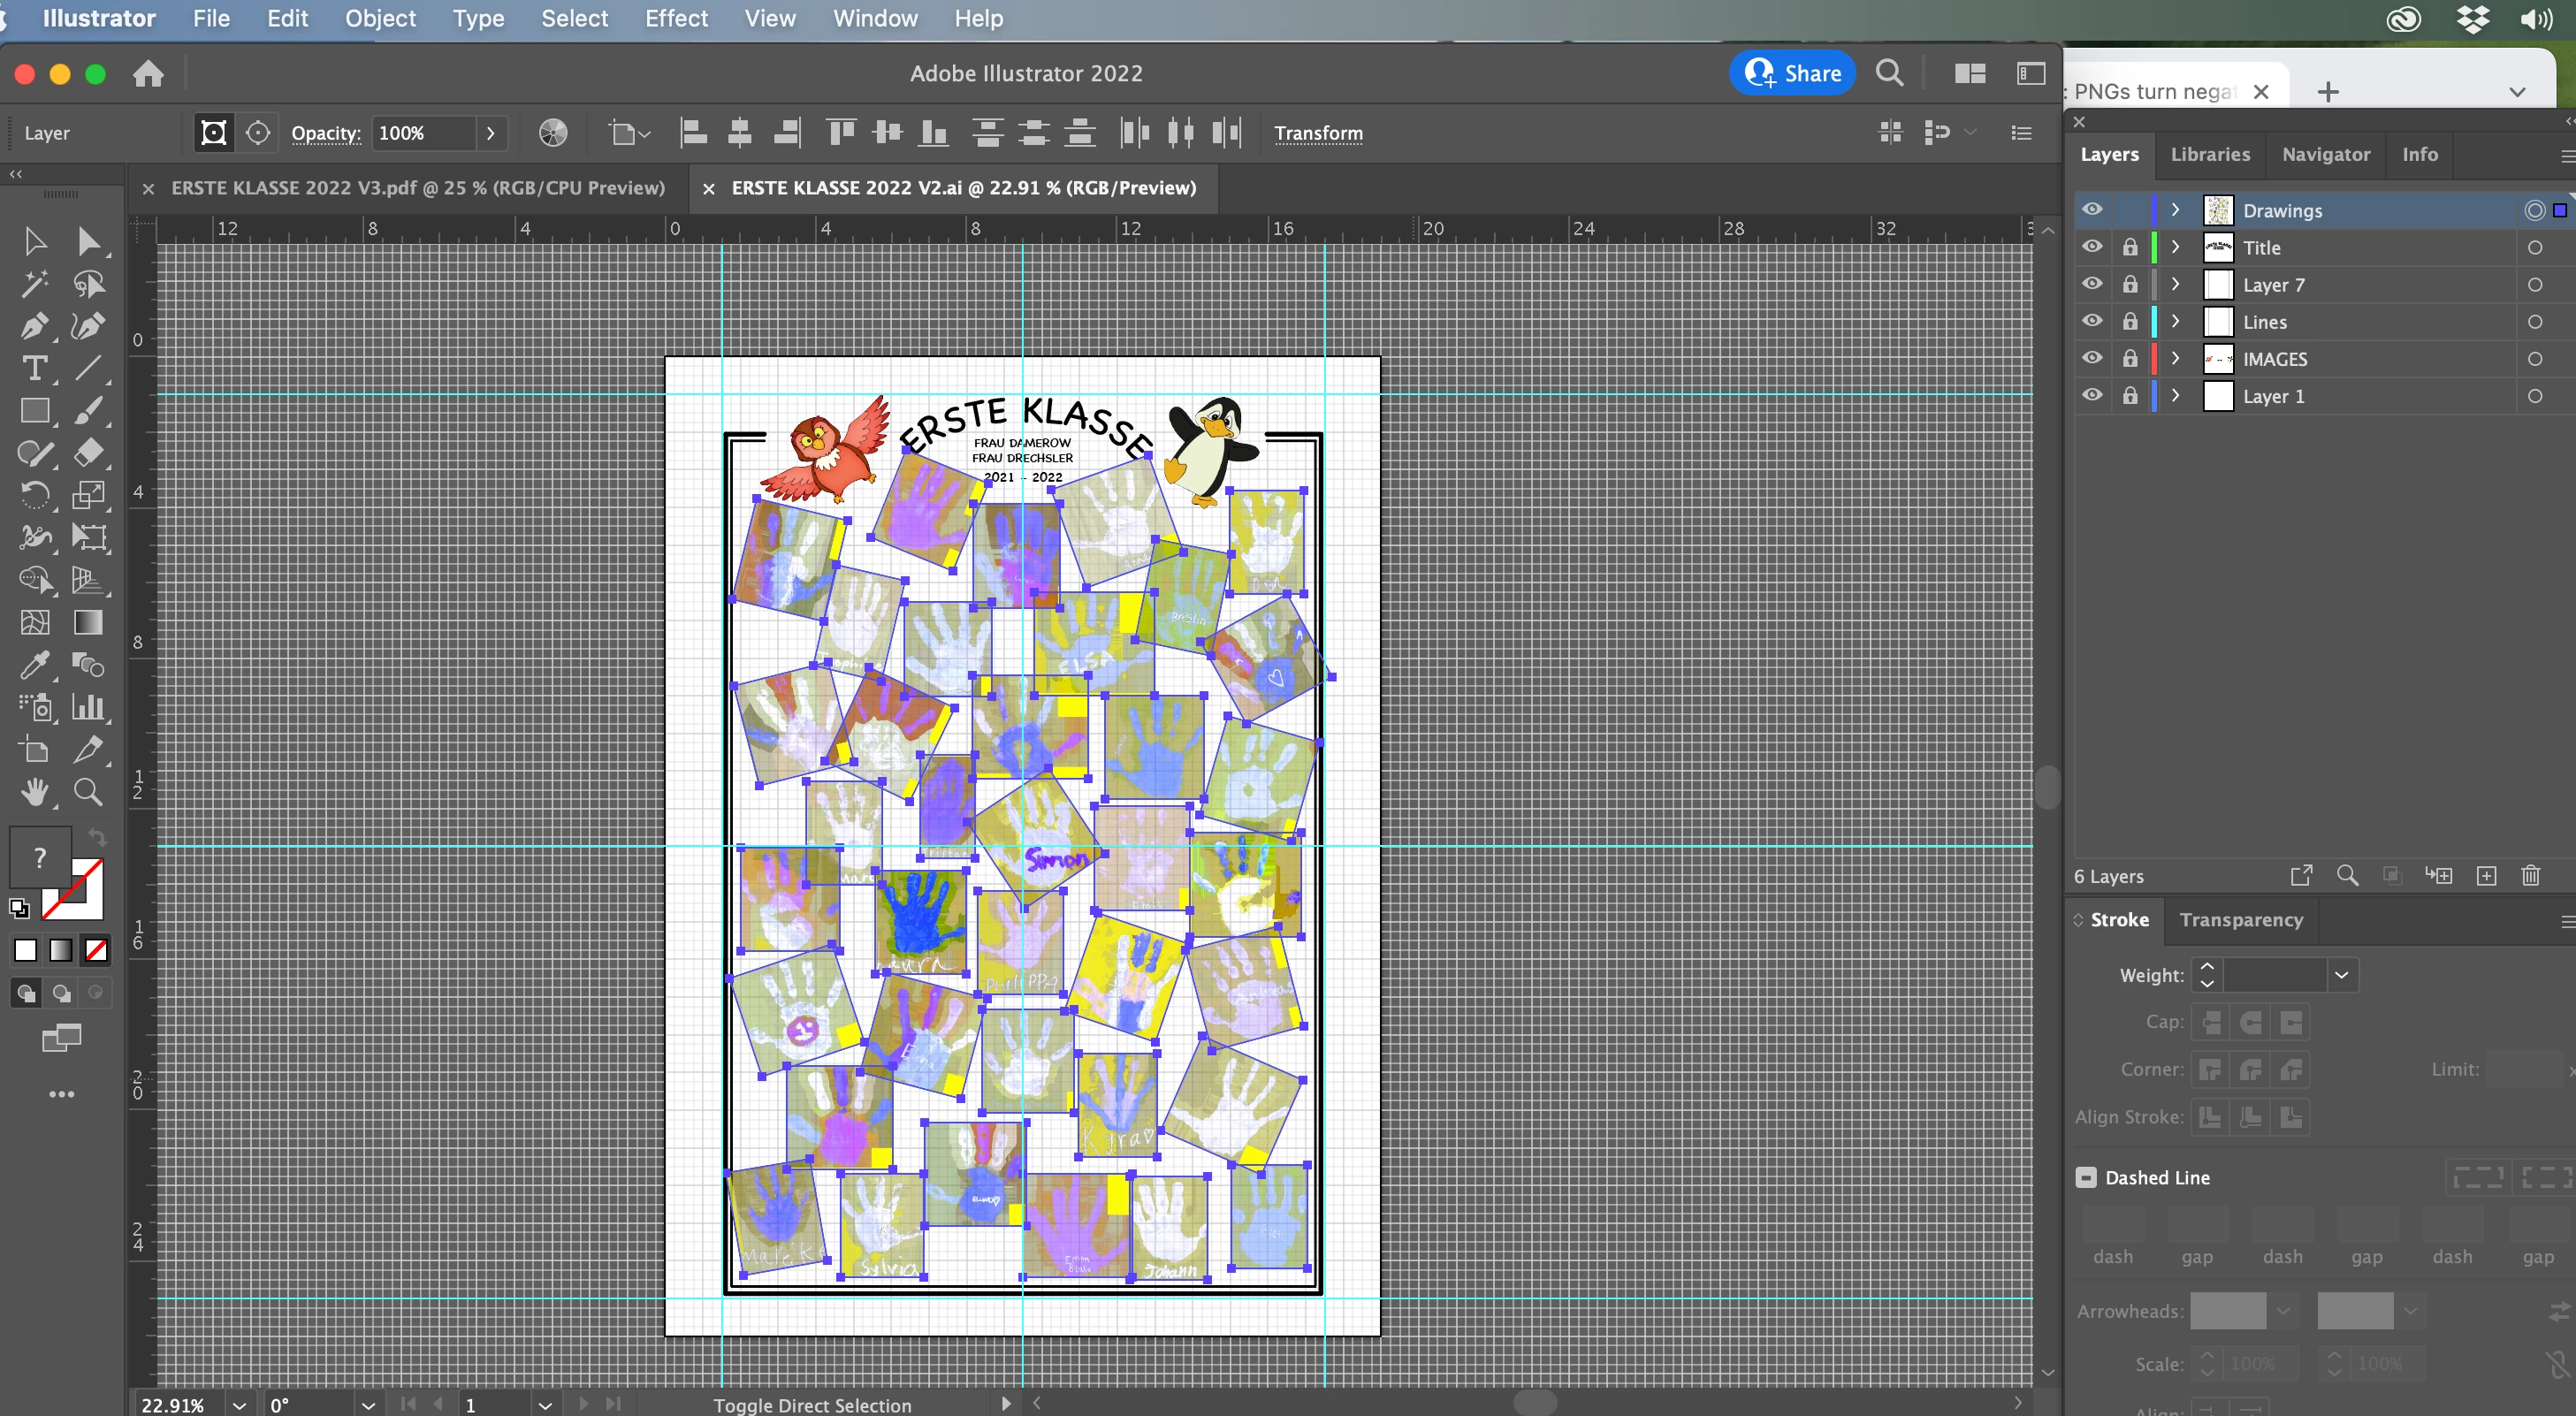Hide the Title layer visibility eye
2576x1416 pixels.
(2092, 247)
